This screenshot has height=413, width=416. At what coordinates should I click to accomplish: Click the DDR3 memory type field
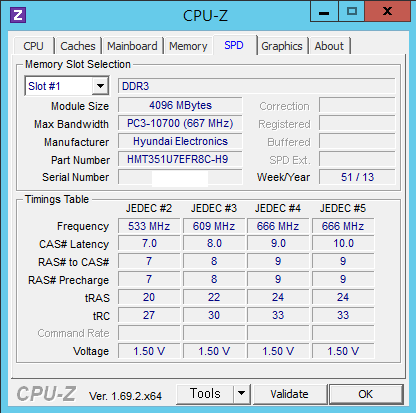257,86
